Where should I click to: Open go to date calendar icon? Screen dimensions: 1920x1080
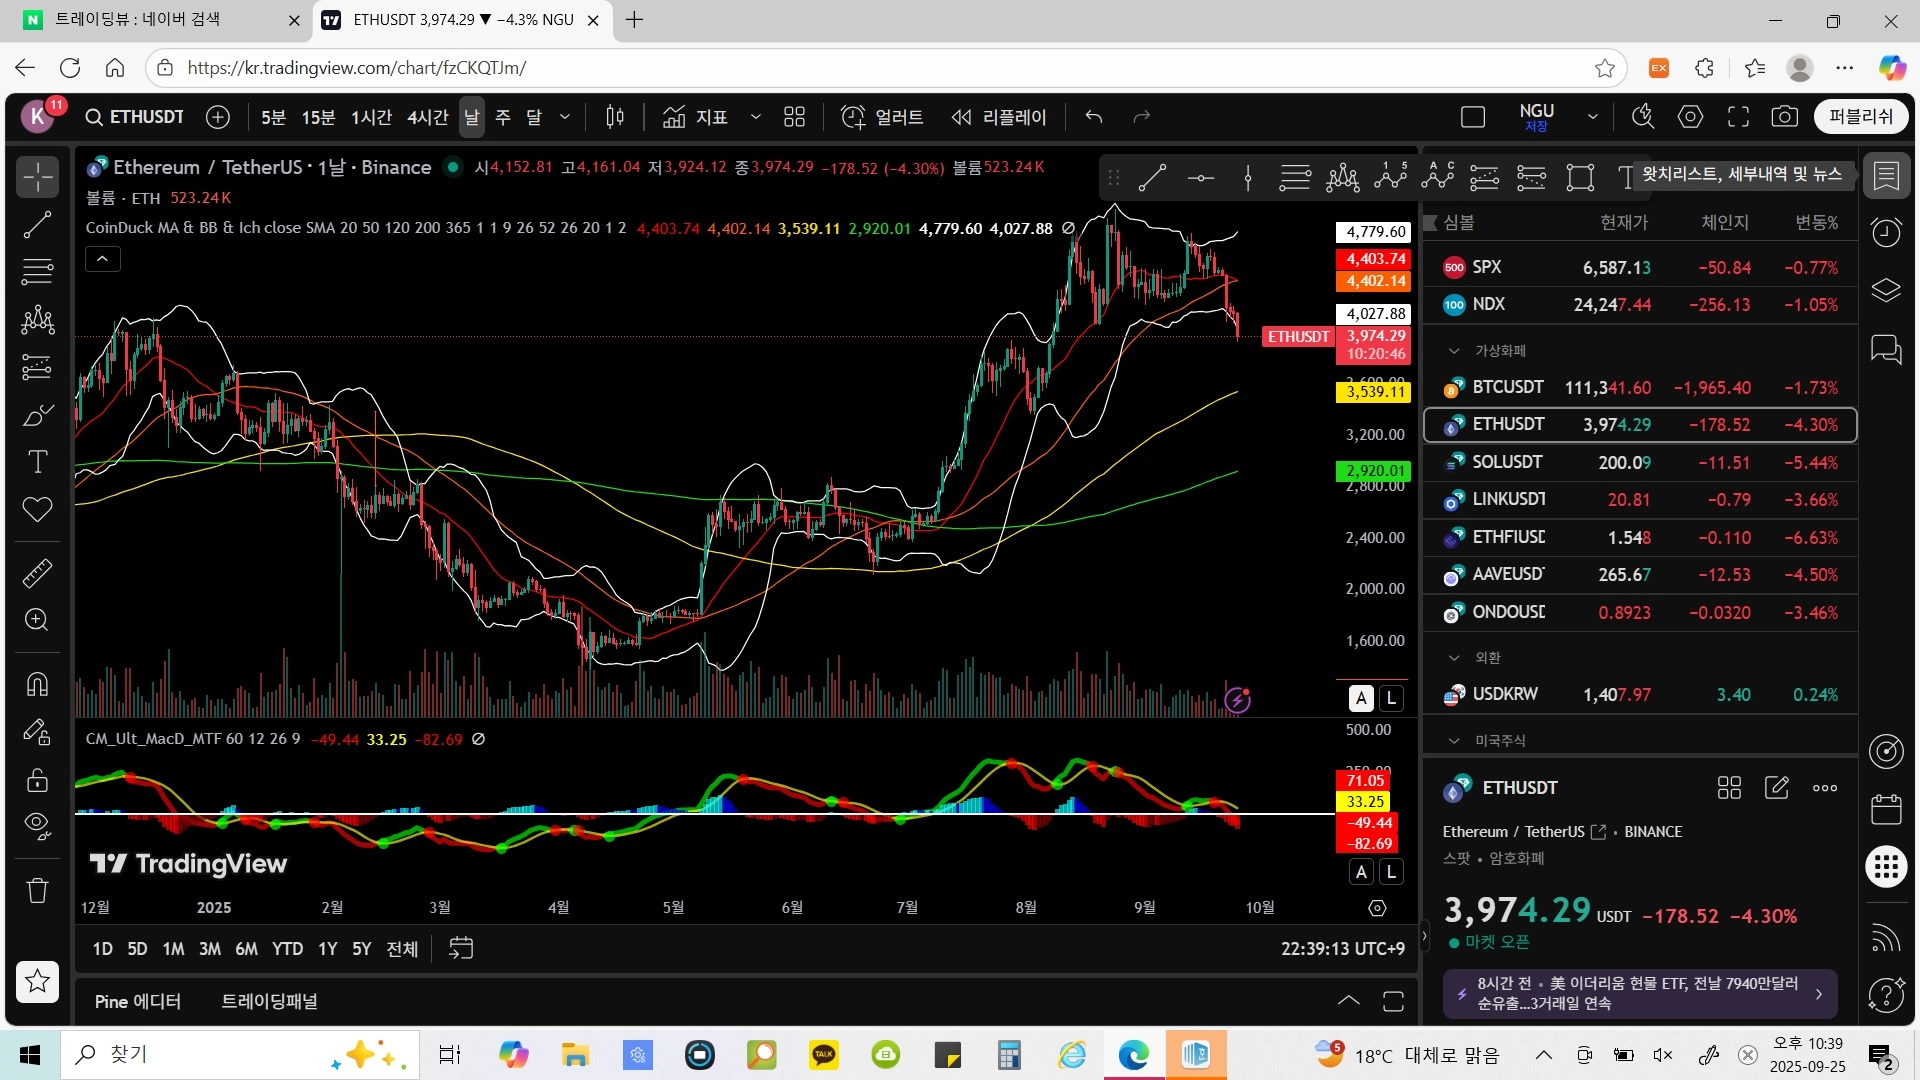click(x=461, y=948)
